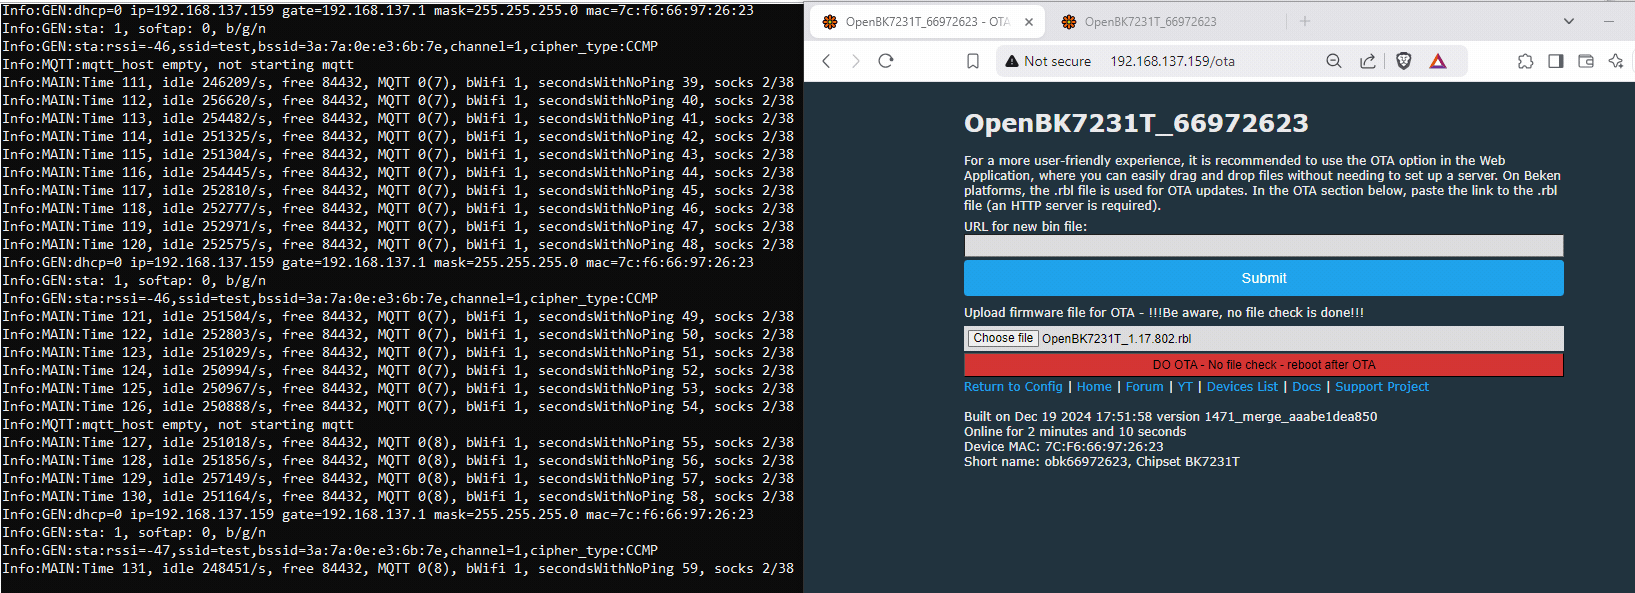1635x593 pixels.
Task: Reload the OTA page
Action: point(885,61)
